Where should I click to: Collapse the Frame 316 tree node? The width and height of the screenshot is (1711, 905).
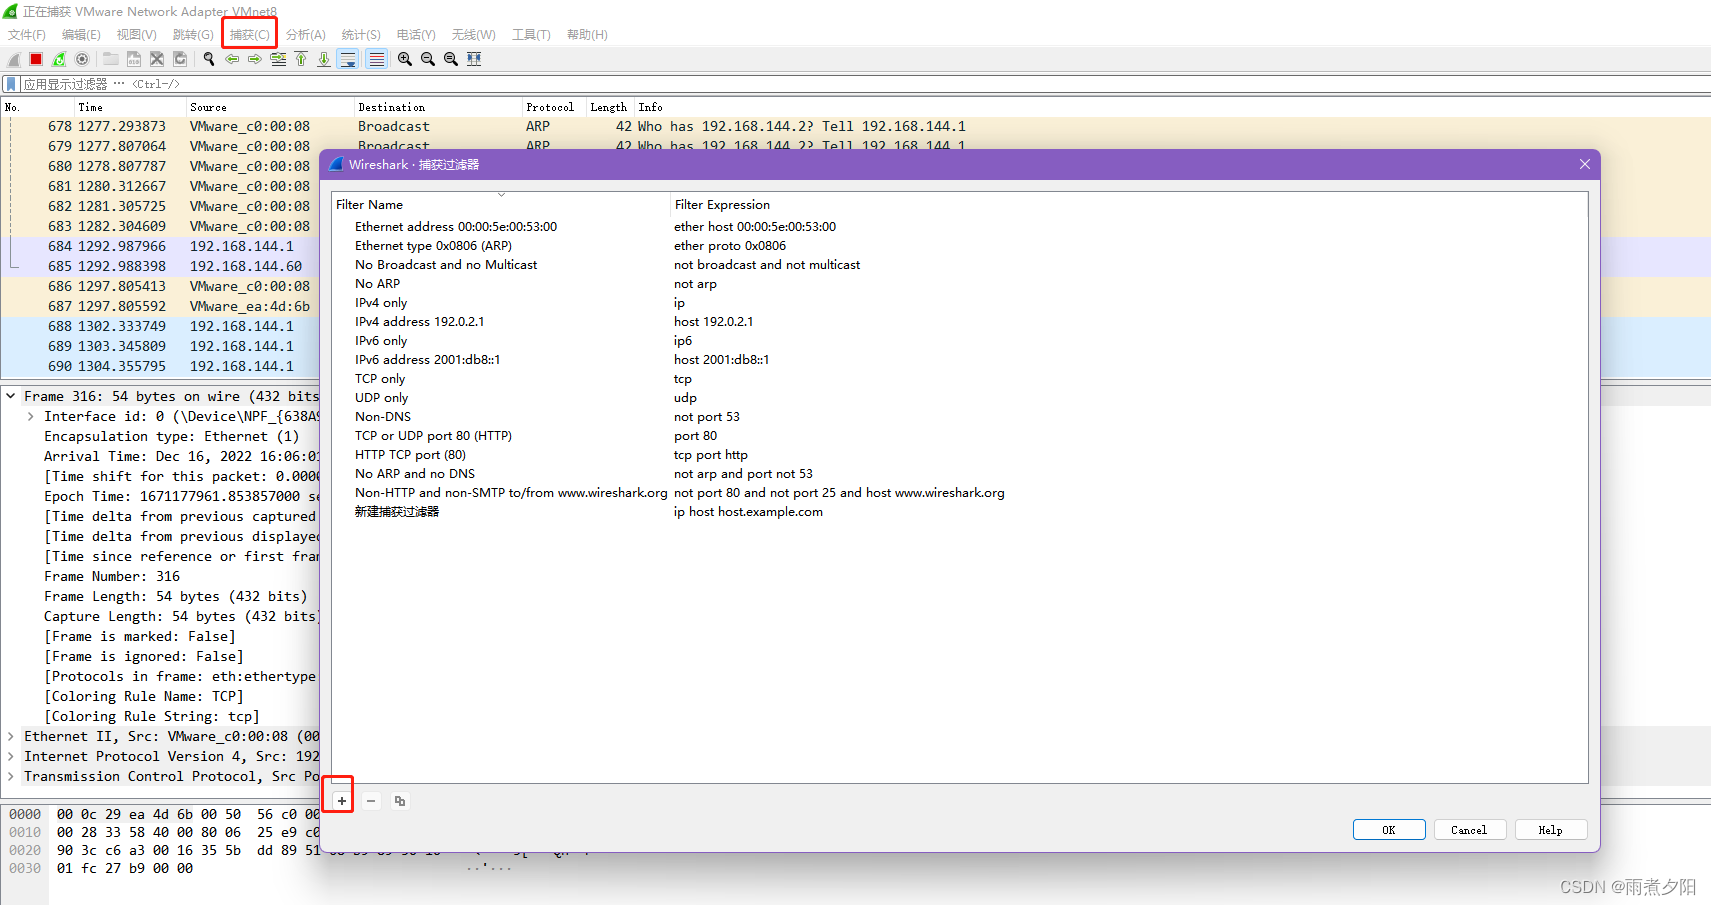tap(11, 397)
